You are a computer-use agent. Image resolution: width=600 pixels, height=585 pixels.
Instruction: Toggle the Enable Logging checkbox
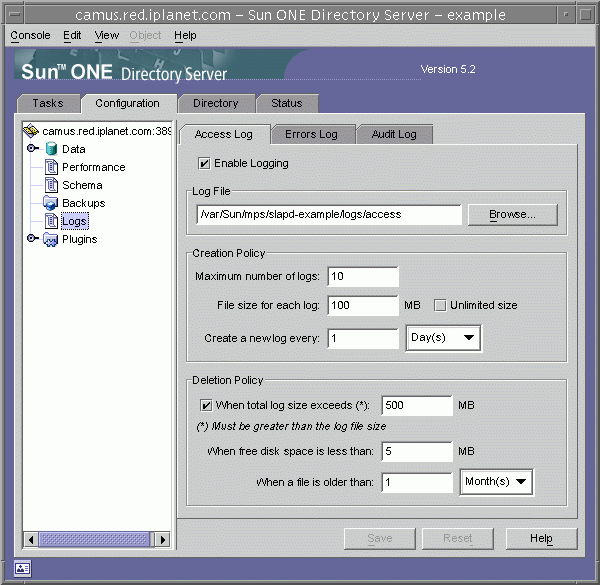click(x=204, y=163)
